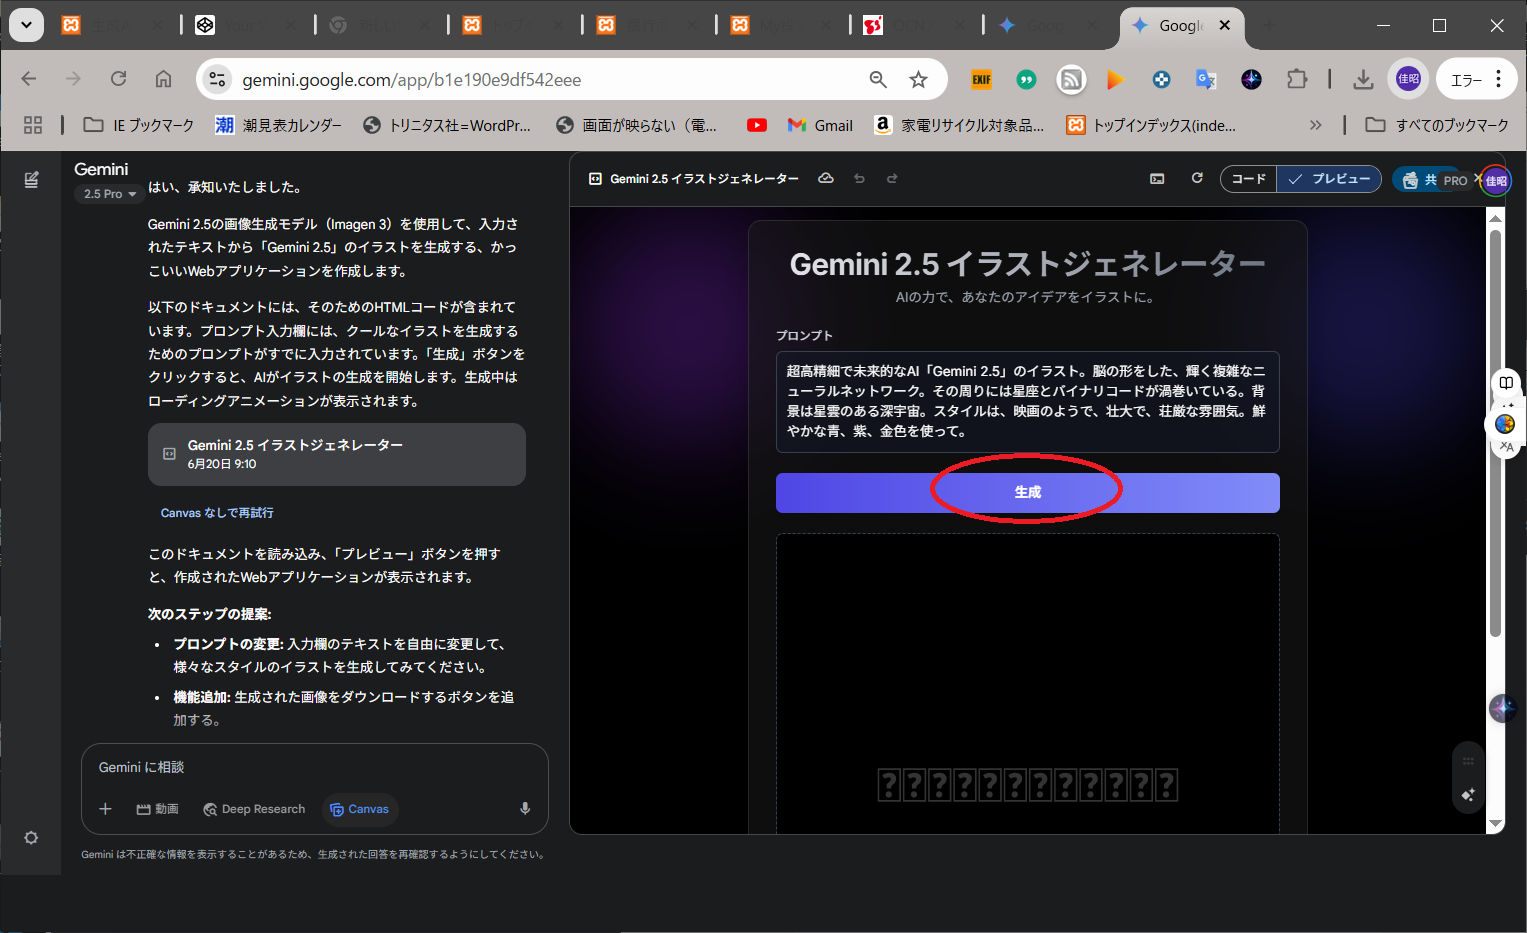The image size is (1527, 933).
Task: Click the dark sparkle star extension icon
Action: coord(1251,80)
